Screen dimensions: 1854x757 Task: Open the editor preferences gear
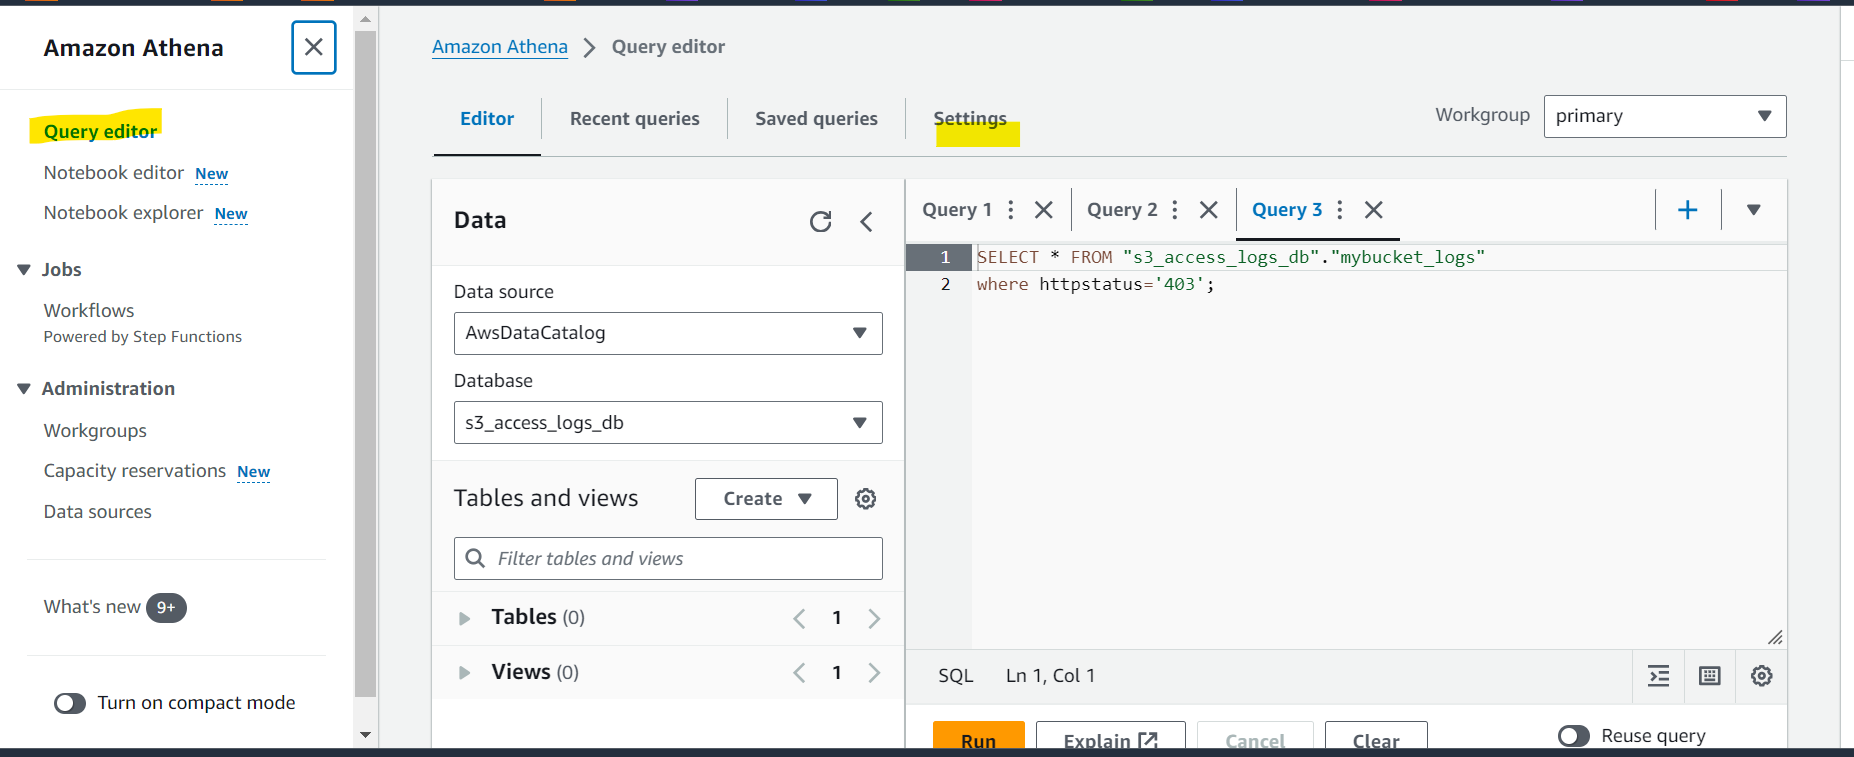click(x=1762, y=676)
